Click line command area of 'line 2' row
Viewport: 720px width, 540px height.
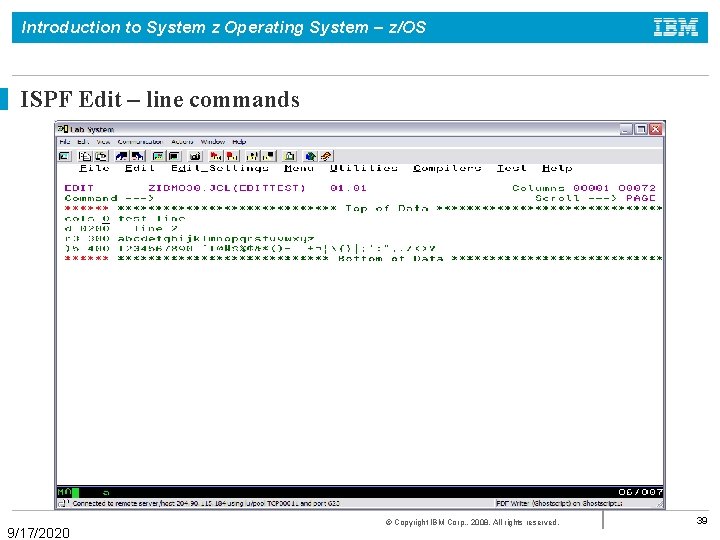(87, 229)
